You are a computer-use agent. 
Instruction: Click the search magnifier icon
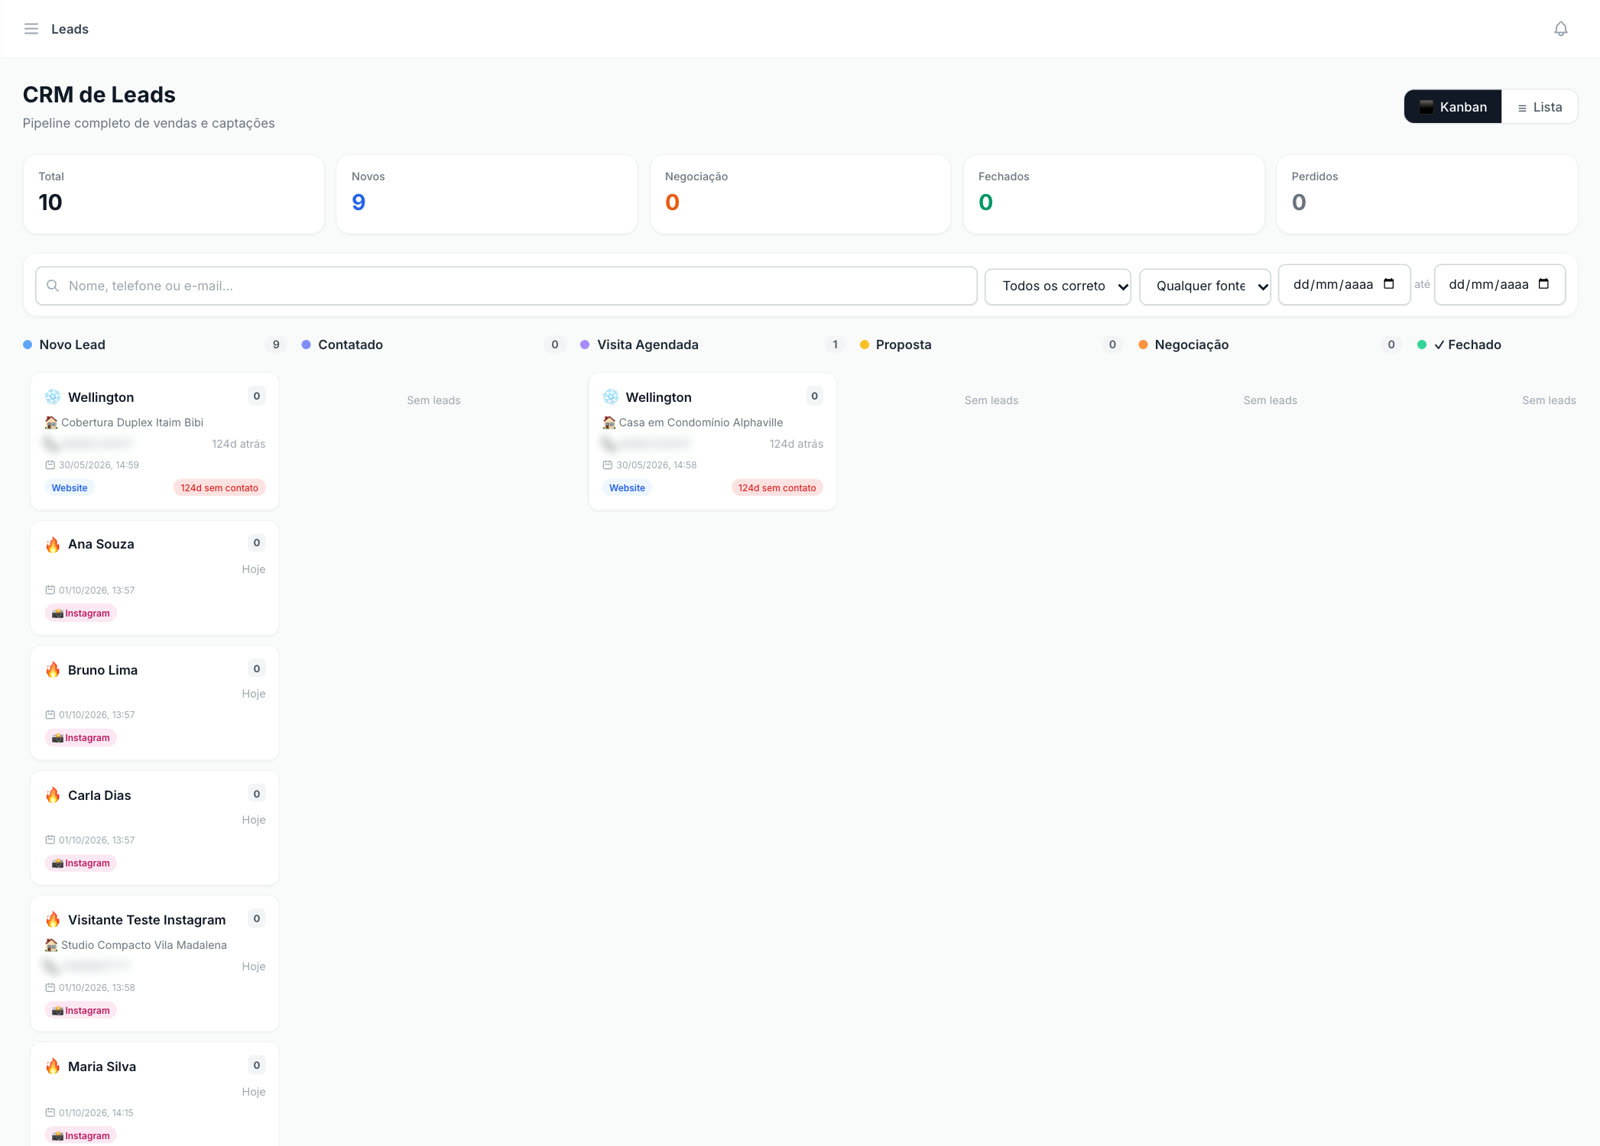[53, 286]
